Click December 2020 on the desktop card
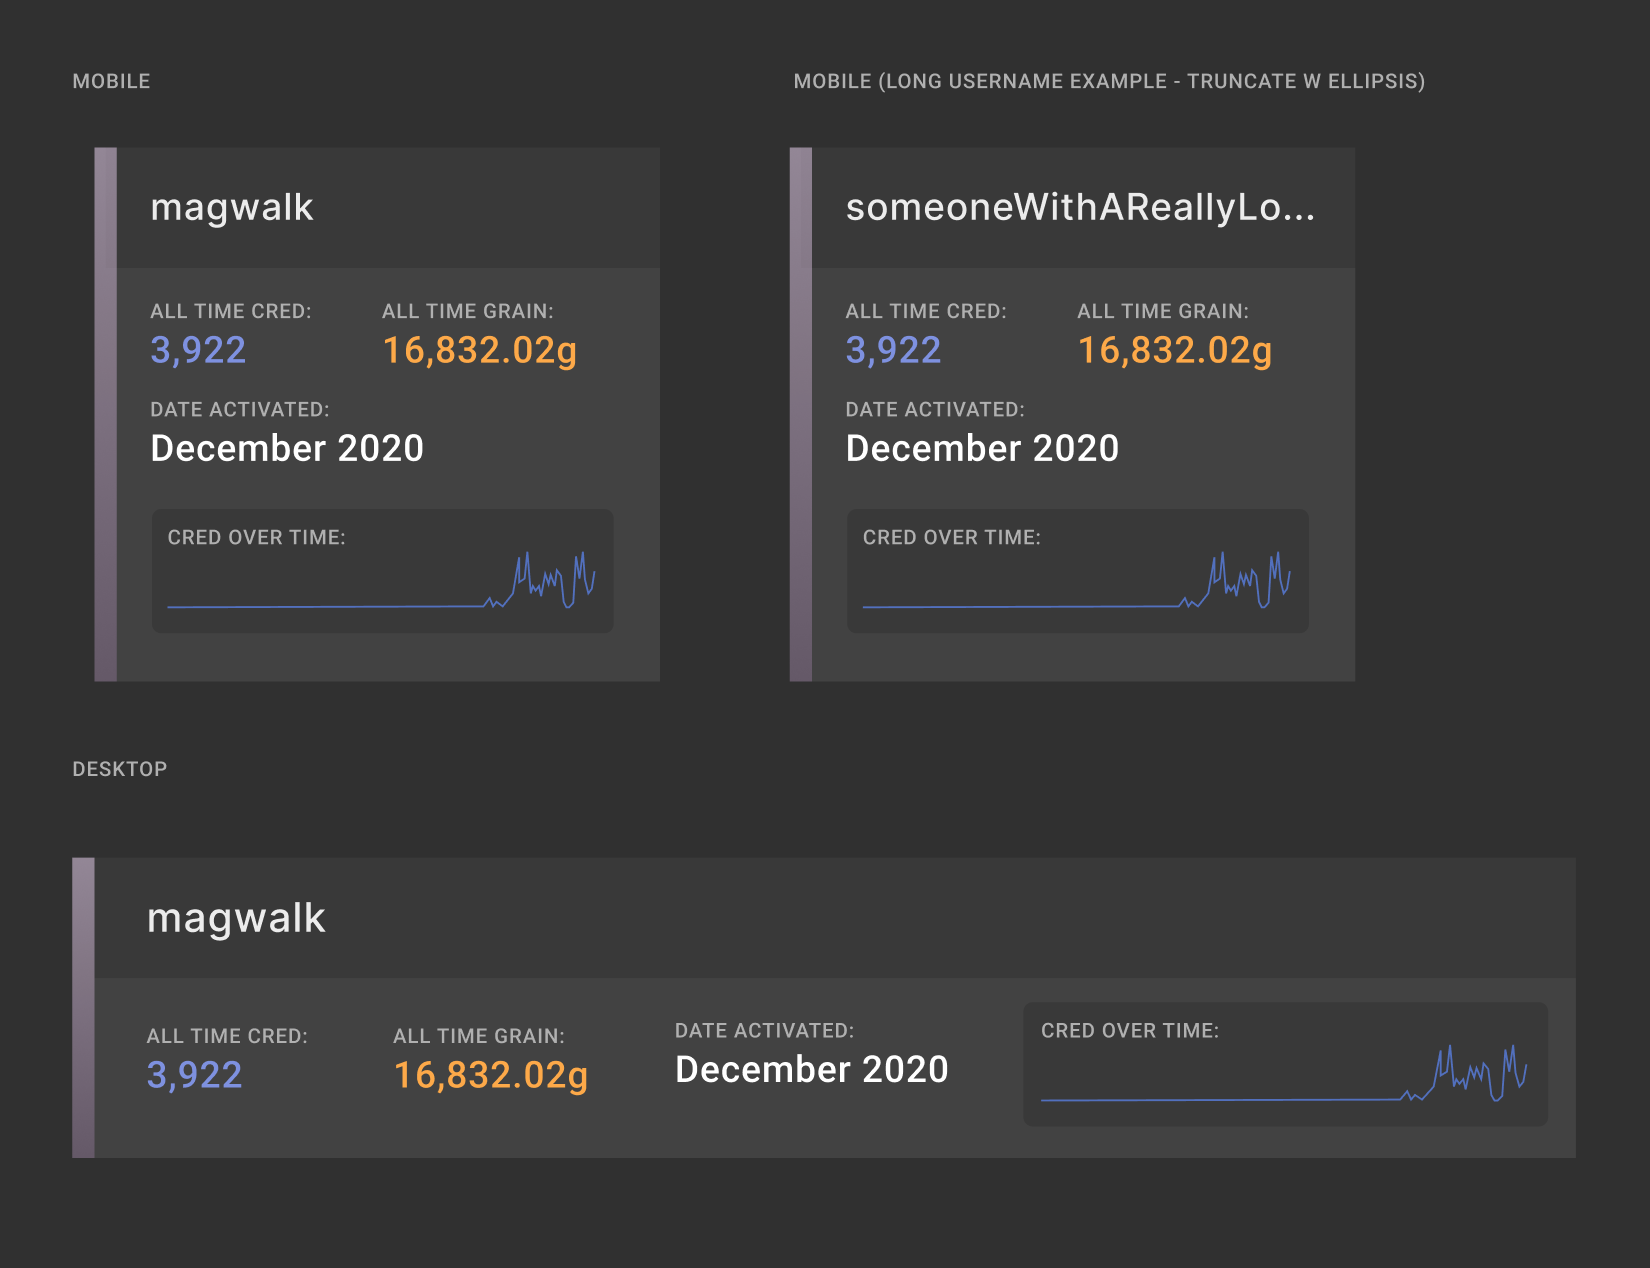The image size is (1650, 1268). (x=811, y=1069)
